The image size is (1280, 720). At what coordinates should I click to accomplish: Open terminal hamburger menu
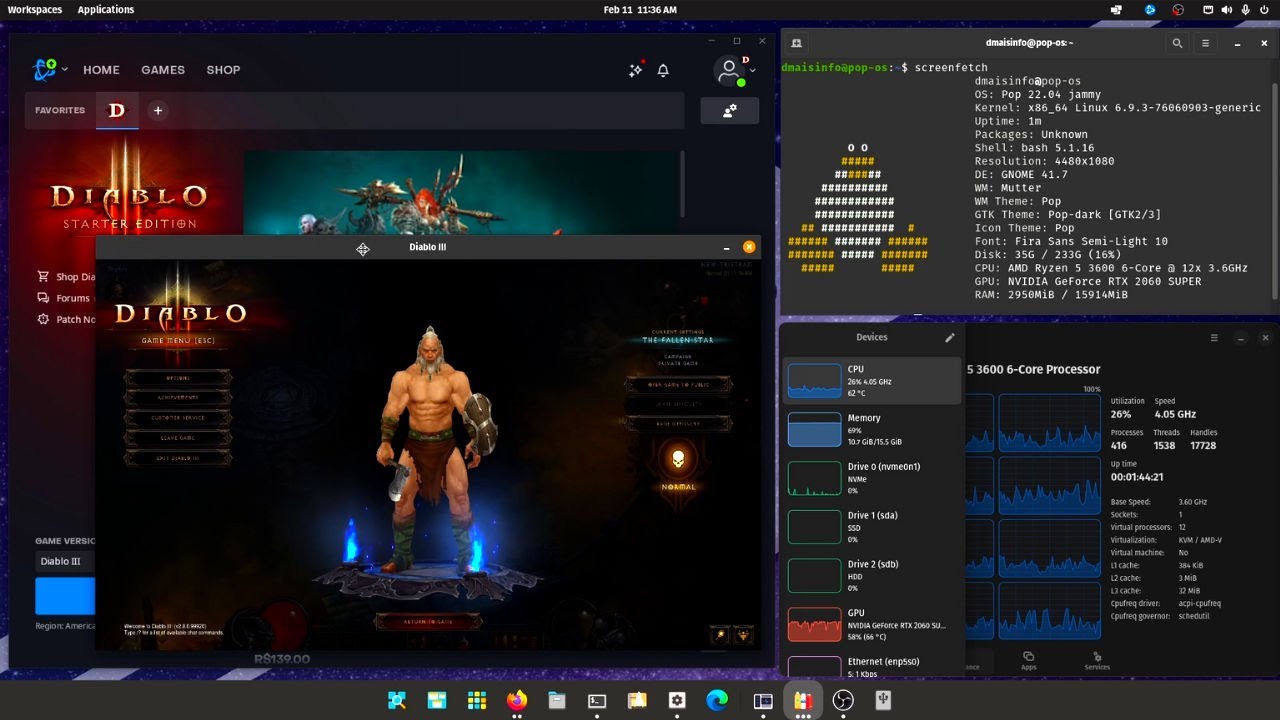click(x=1205, y=43)
